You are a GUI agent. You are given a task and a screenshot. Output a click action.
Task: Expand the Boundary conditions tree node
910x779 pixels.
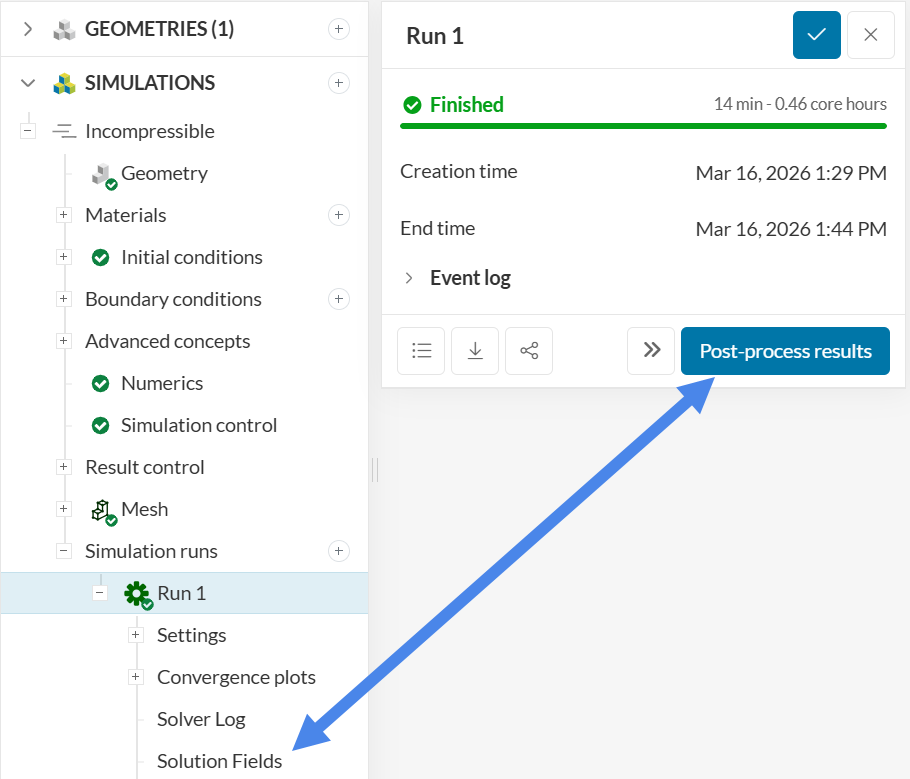[x=64, y=299]
